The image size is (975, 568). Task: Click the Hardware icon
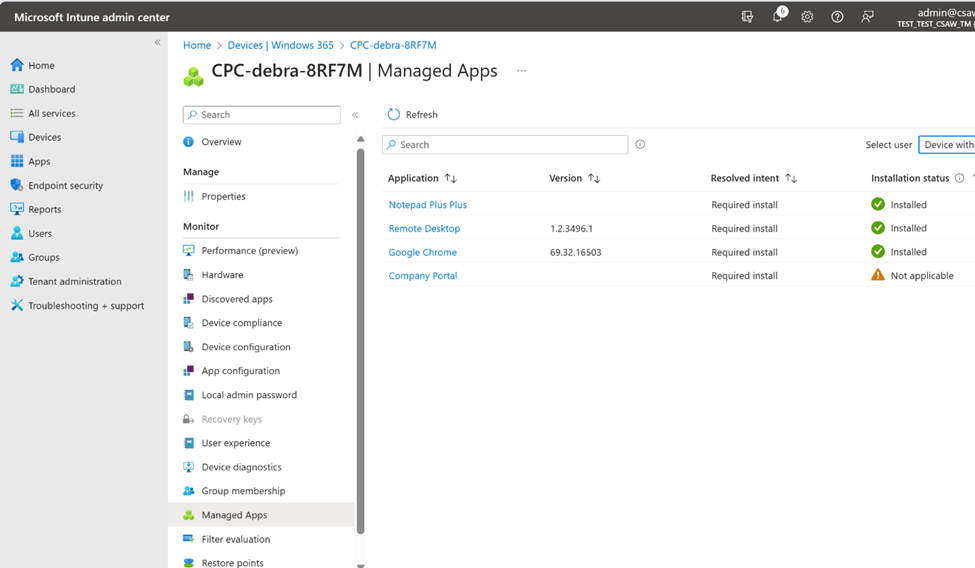pos(188,274)
